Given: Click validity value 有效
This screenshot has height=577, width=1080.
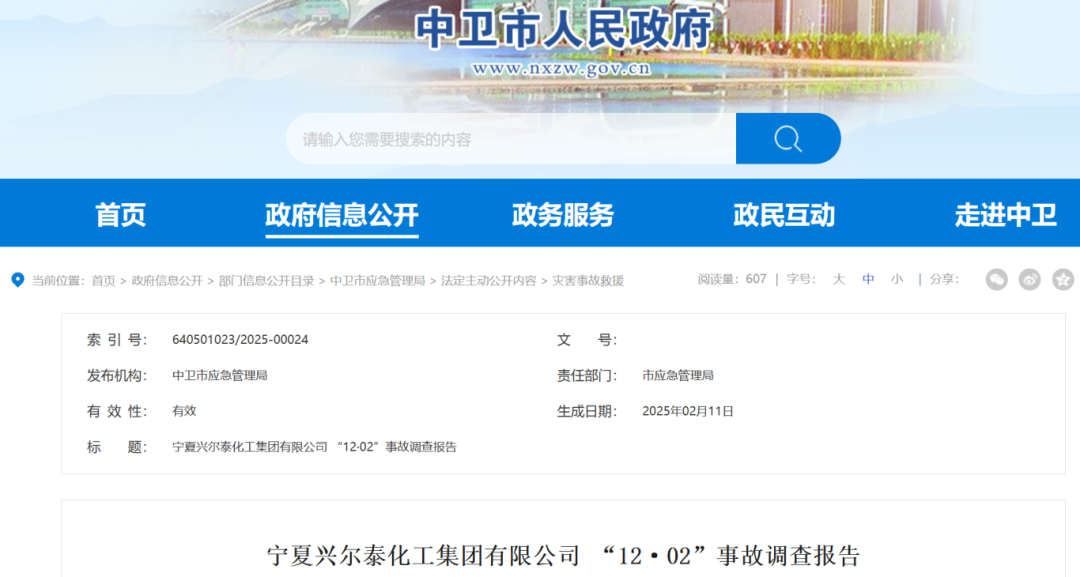Looking at the screenshot, I should tap(184, 411).
